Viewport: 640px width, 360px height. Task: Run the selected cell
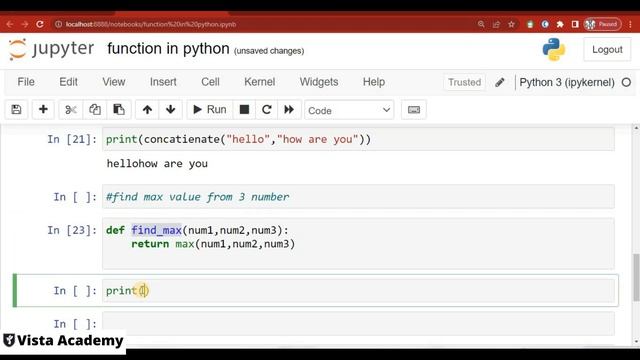click(x=210, y=110)
